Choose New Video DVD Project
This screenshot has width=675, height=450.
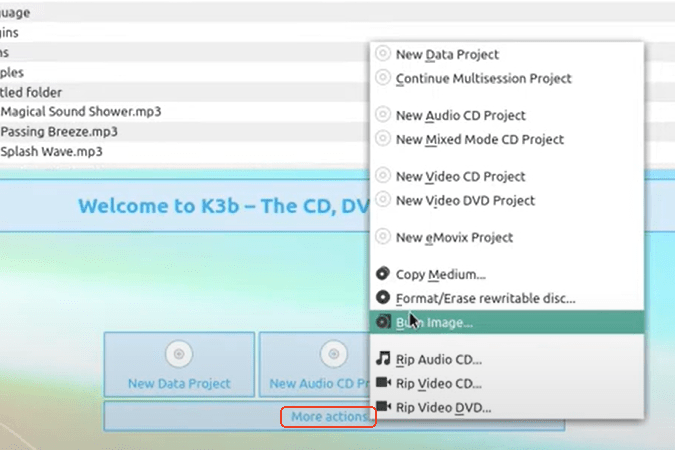pos(463,200)
